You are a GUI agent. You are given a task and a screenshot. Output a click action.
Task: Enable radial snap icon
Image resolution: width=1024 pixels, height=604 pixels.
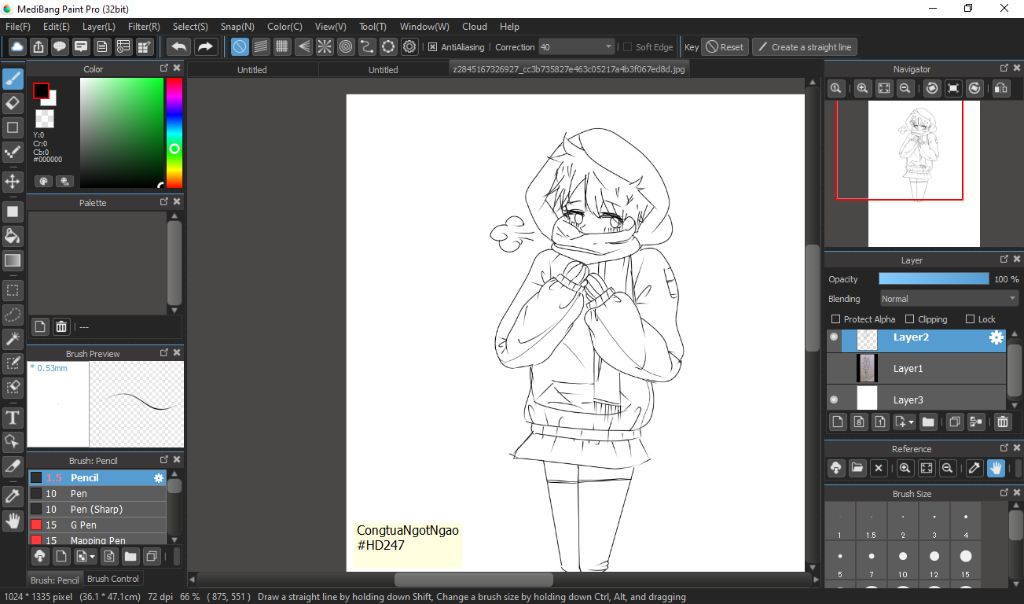pos(325,47)
